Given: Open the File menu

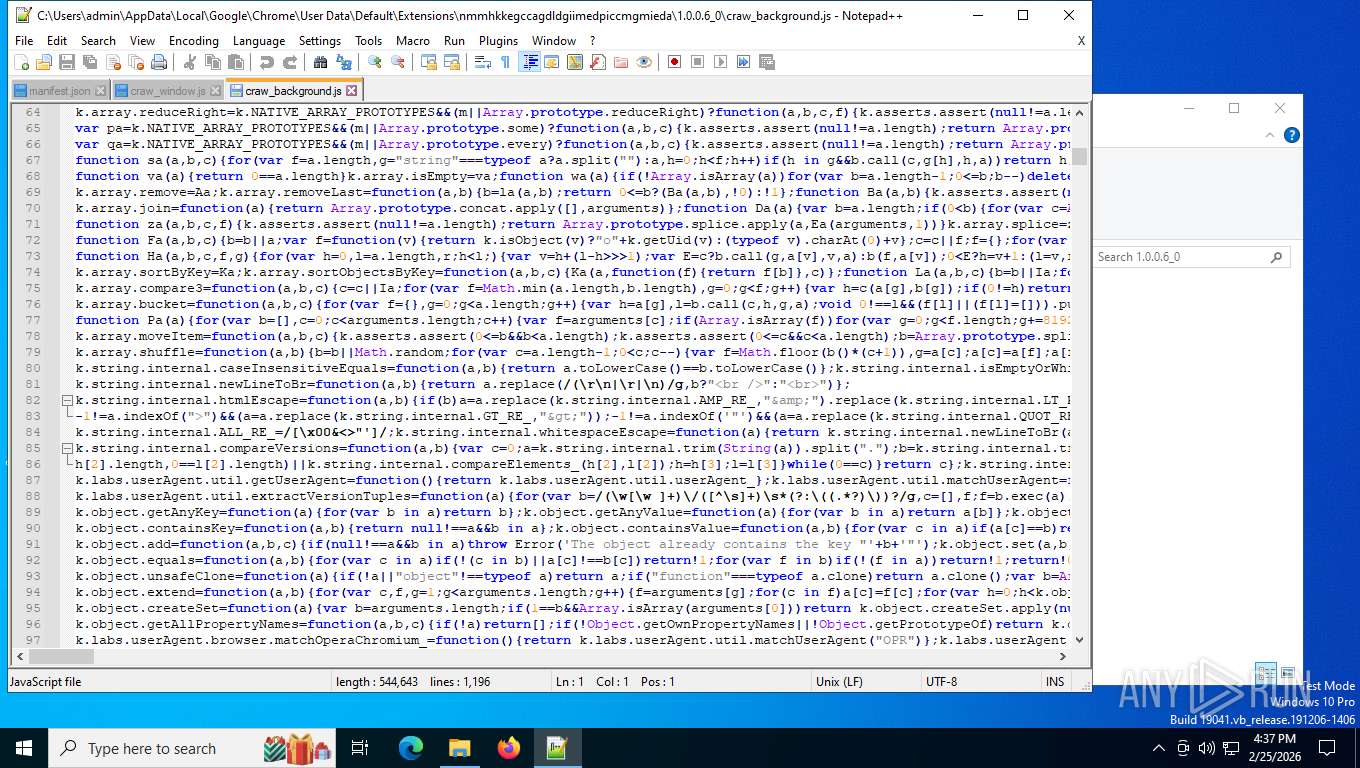Looking at the screenshot, I should [x=24, y=41].
